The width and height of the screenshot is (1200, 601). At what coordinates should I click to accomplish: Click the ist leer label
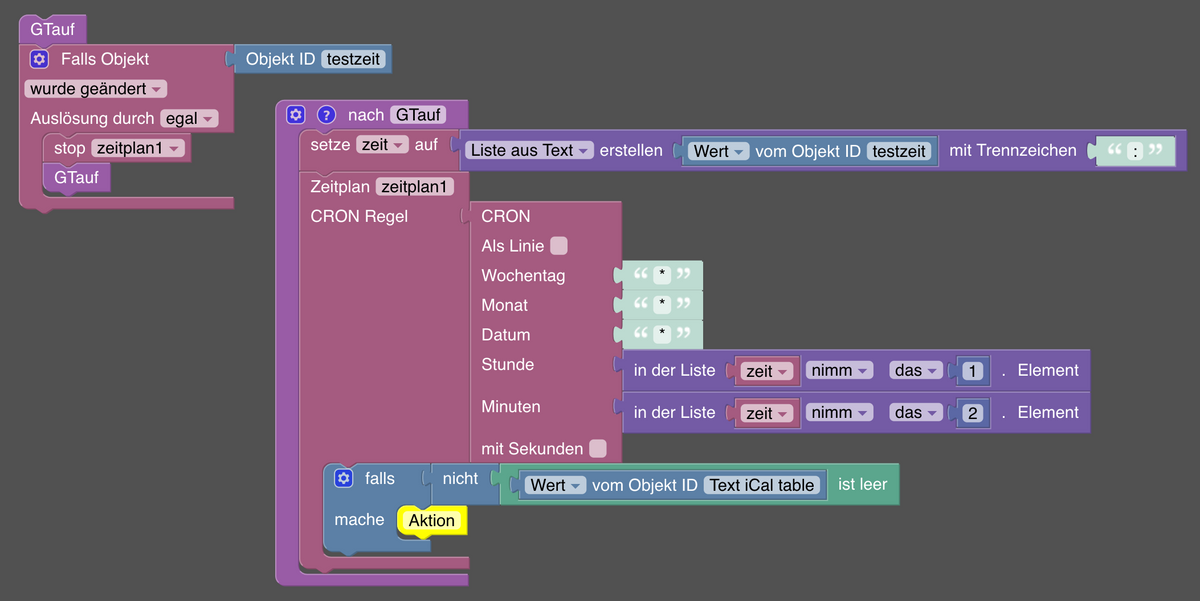[x=862, y=484]
